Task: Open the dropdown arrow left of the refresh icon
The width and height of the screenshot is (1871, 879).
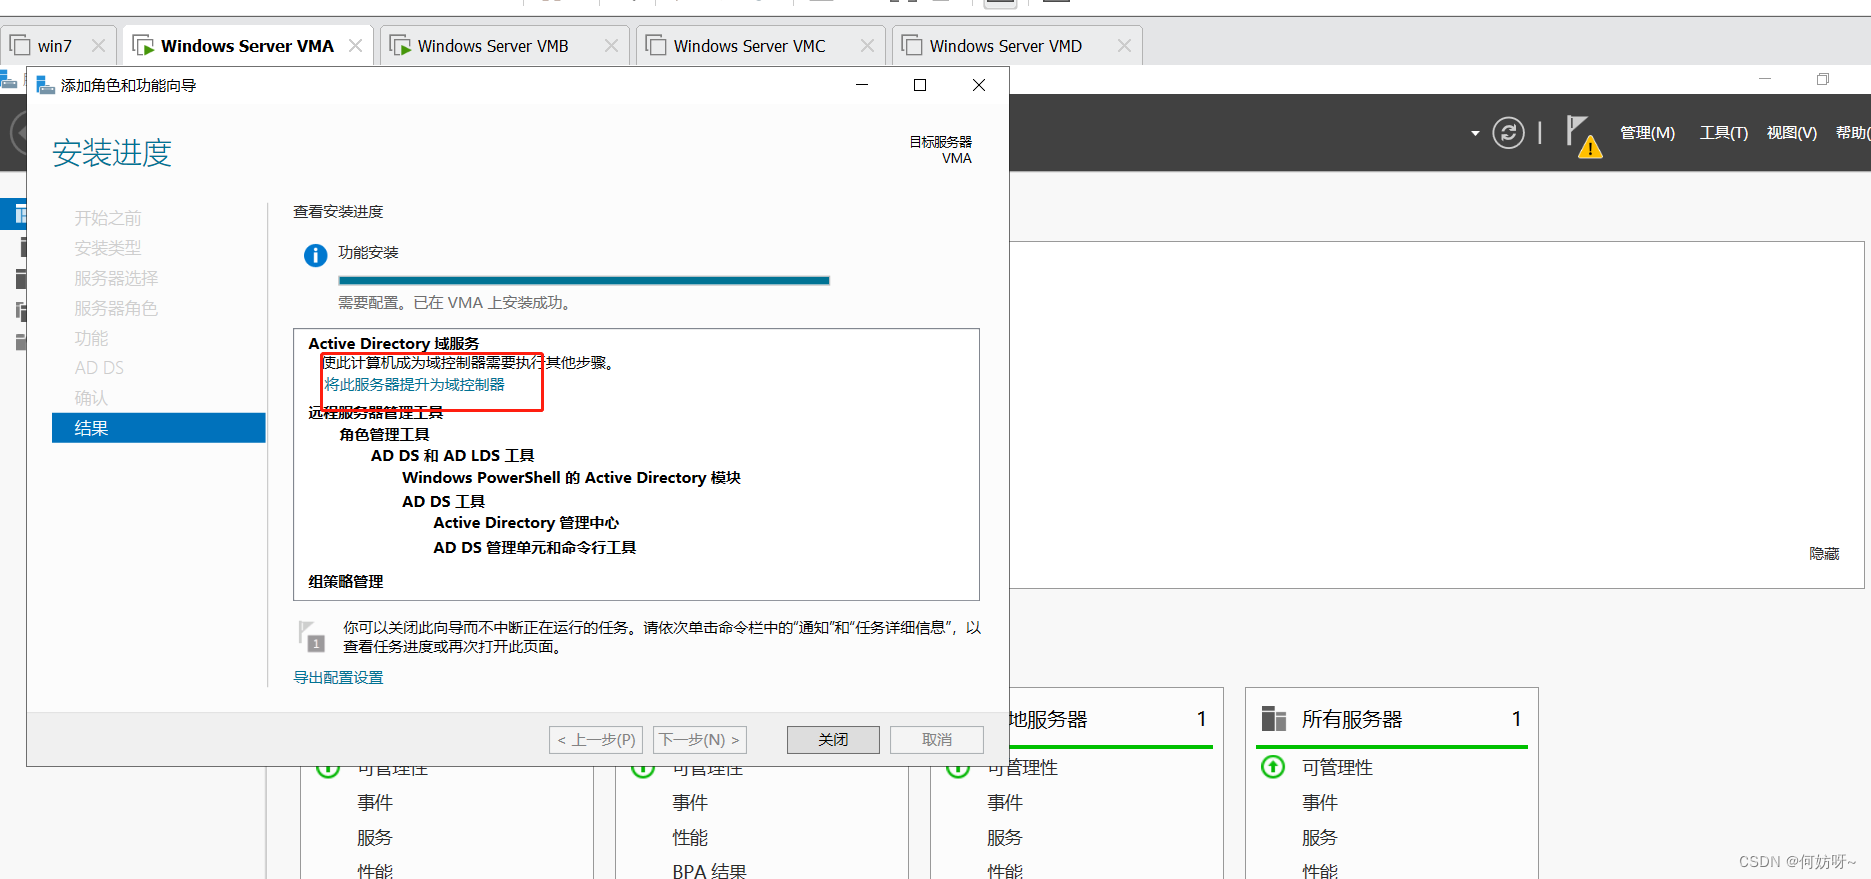Action: pyautogui.click(x=1475, y=133)
